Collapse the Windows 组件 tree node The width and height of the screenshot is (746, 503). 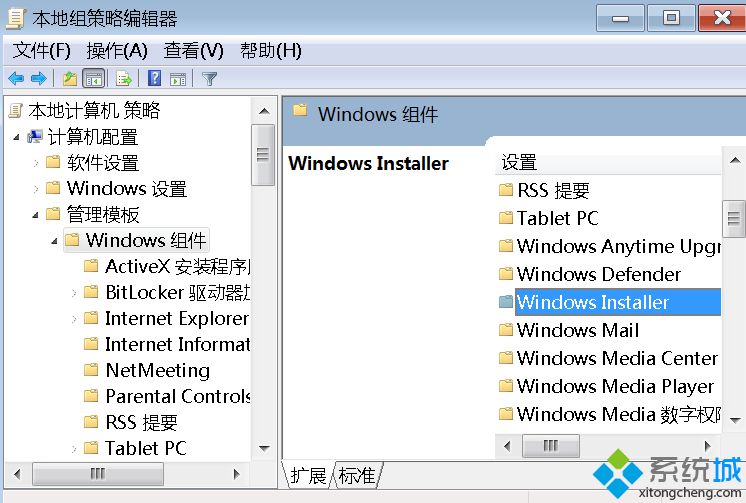point(55,241)
